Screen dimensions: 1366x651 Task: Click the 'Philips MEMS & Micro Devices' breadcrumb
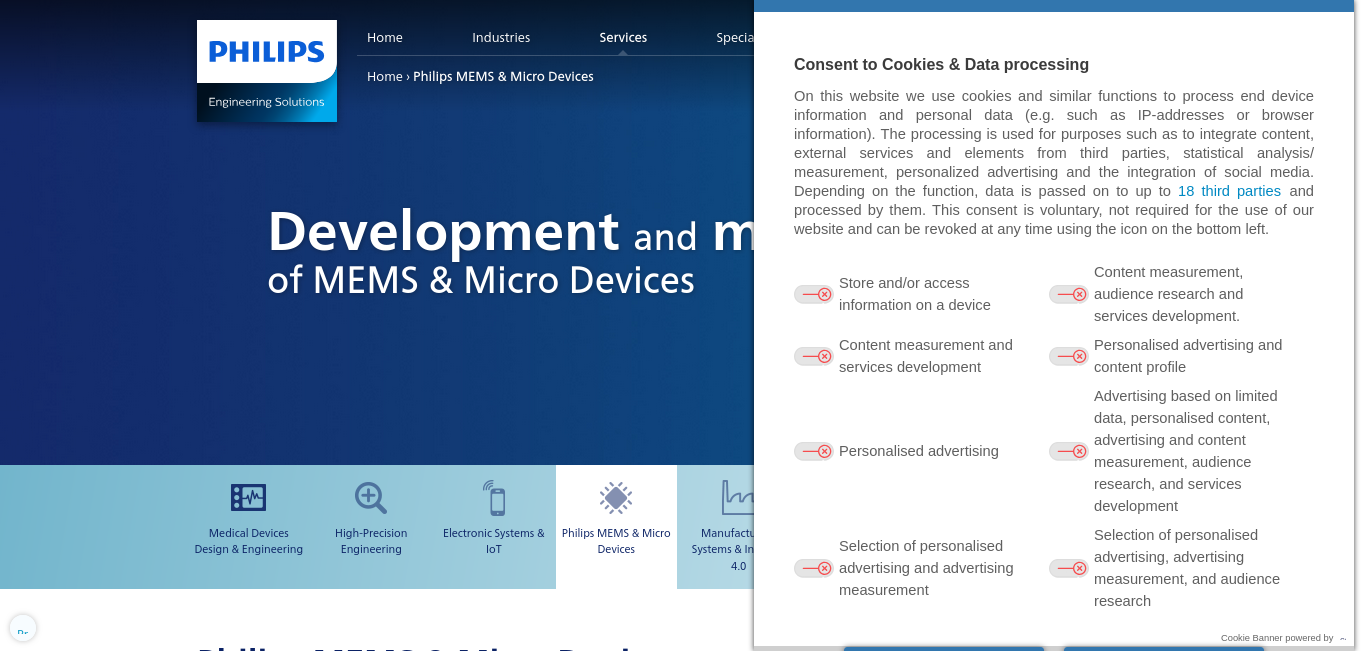tap(503, 76)
